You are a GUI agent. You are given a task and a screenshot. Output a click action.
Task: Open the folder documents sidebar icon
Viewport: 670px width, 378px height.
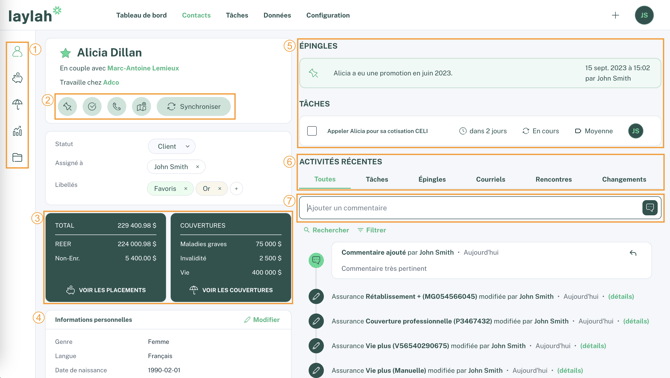17,157
